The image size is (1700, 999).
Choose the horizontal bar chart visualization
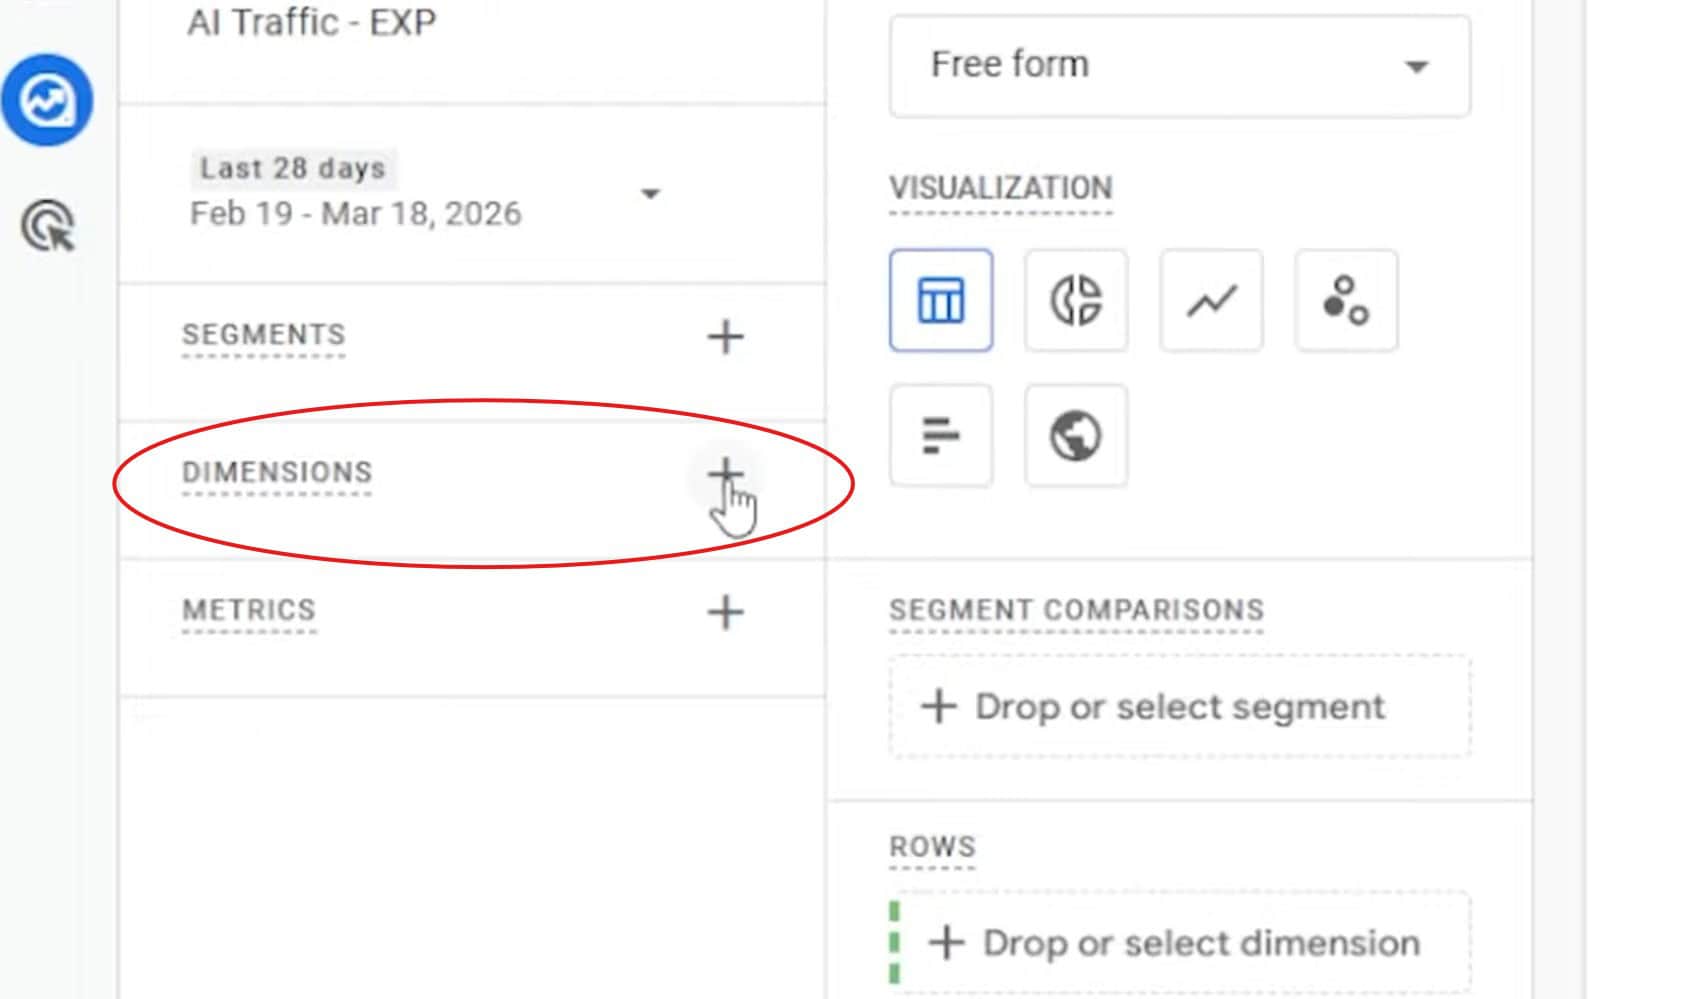(x=939, y=435)
